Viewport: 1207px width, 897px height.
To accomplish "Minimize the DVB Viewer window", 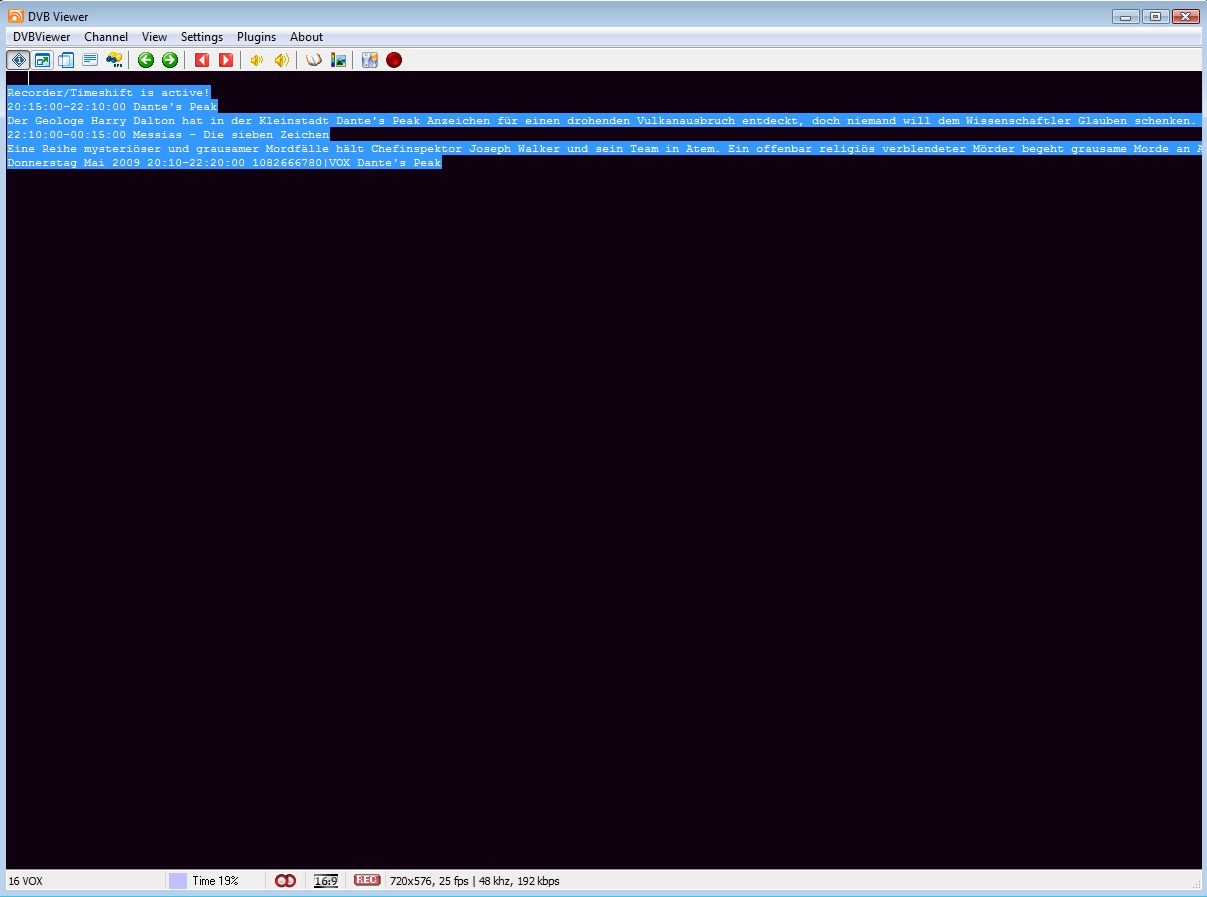I will point(1126,16).
